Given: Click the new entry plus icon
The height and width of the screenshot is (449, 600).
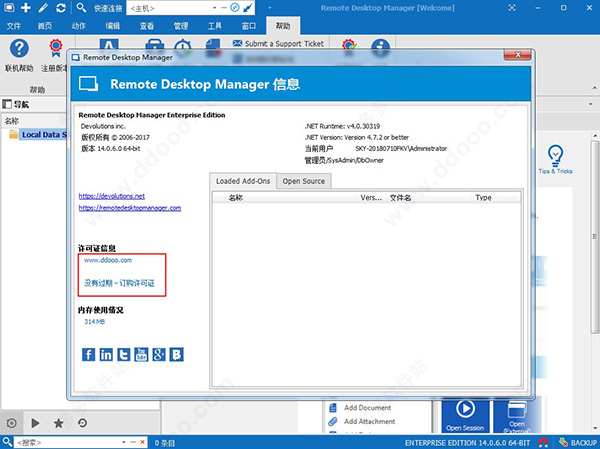Looking at the screenshot, I should pyautogui.click(x=26, y=8).
